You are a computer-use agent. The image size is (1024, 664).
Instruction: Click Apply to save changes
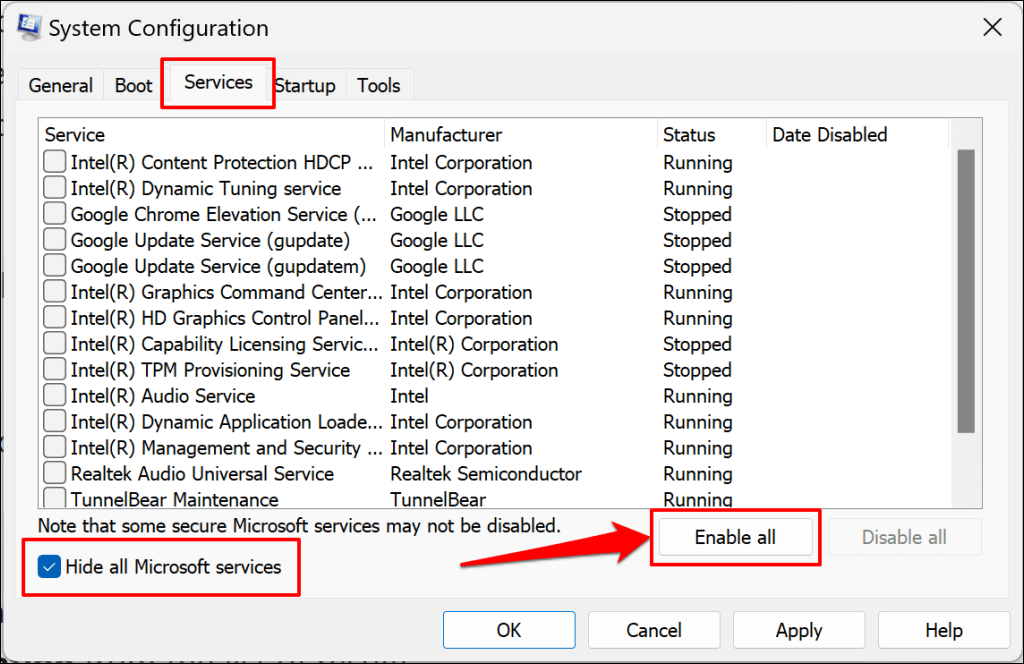coord(799,630)
